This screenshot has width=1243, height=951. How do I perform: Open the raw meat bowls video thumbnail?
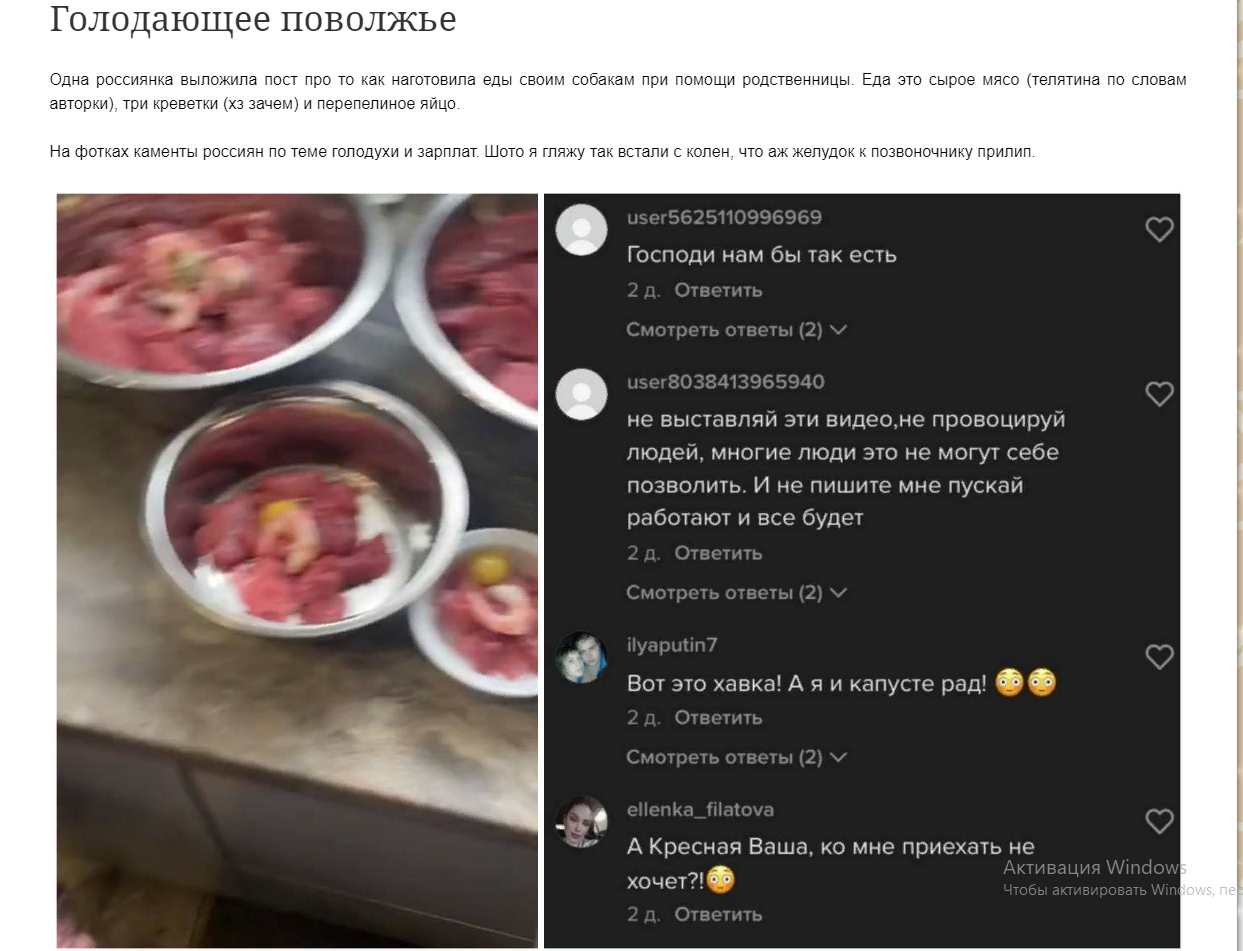point(297,571)
